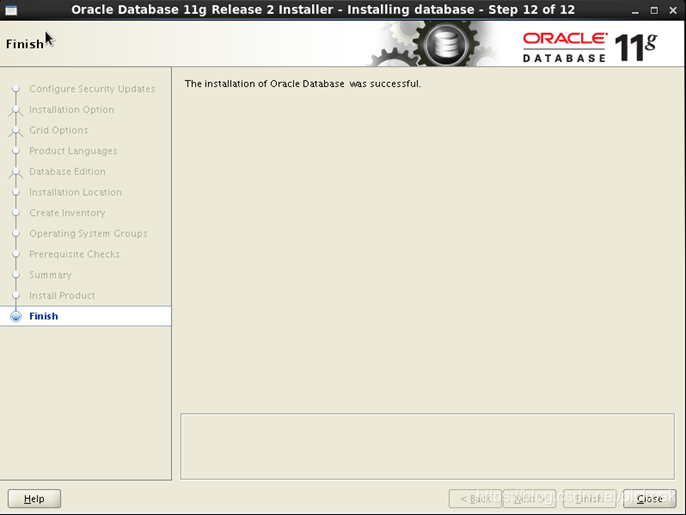Select the Install Product step
Viewport: 686px width, 515px height.
tap(62, 295)
